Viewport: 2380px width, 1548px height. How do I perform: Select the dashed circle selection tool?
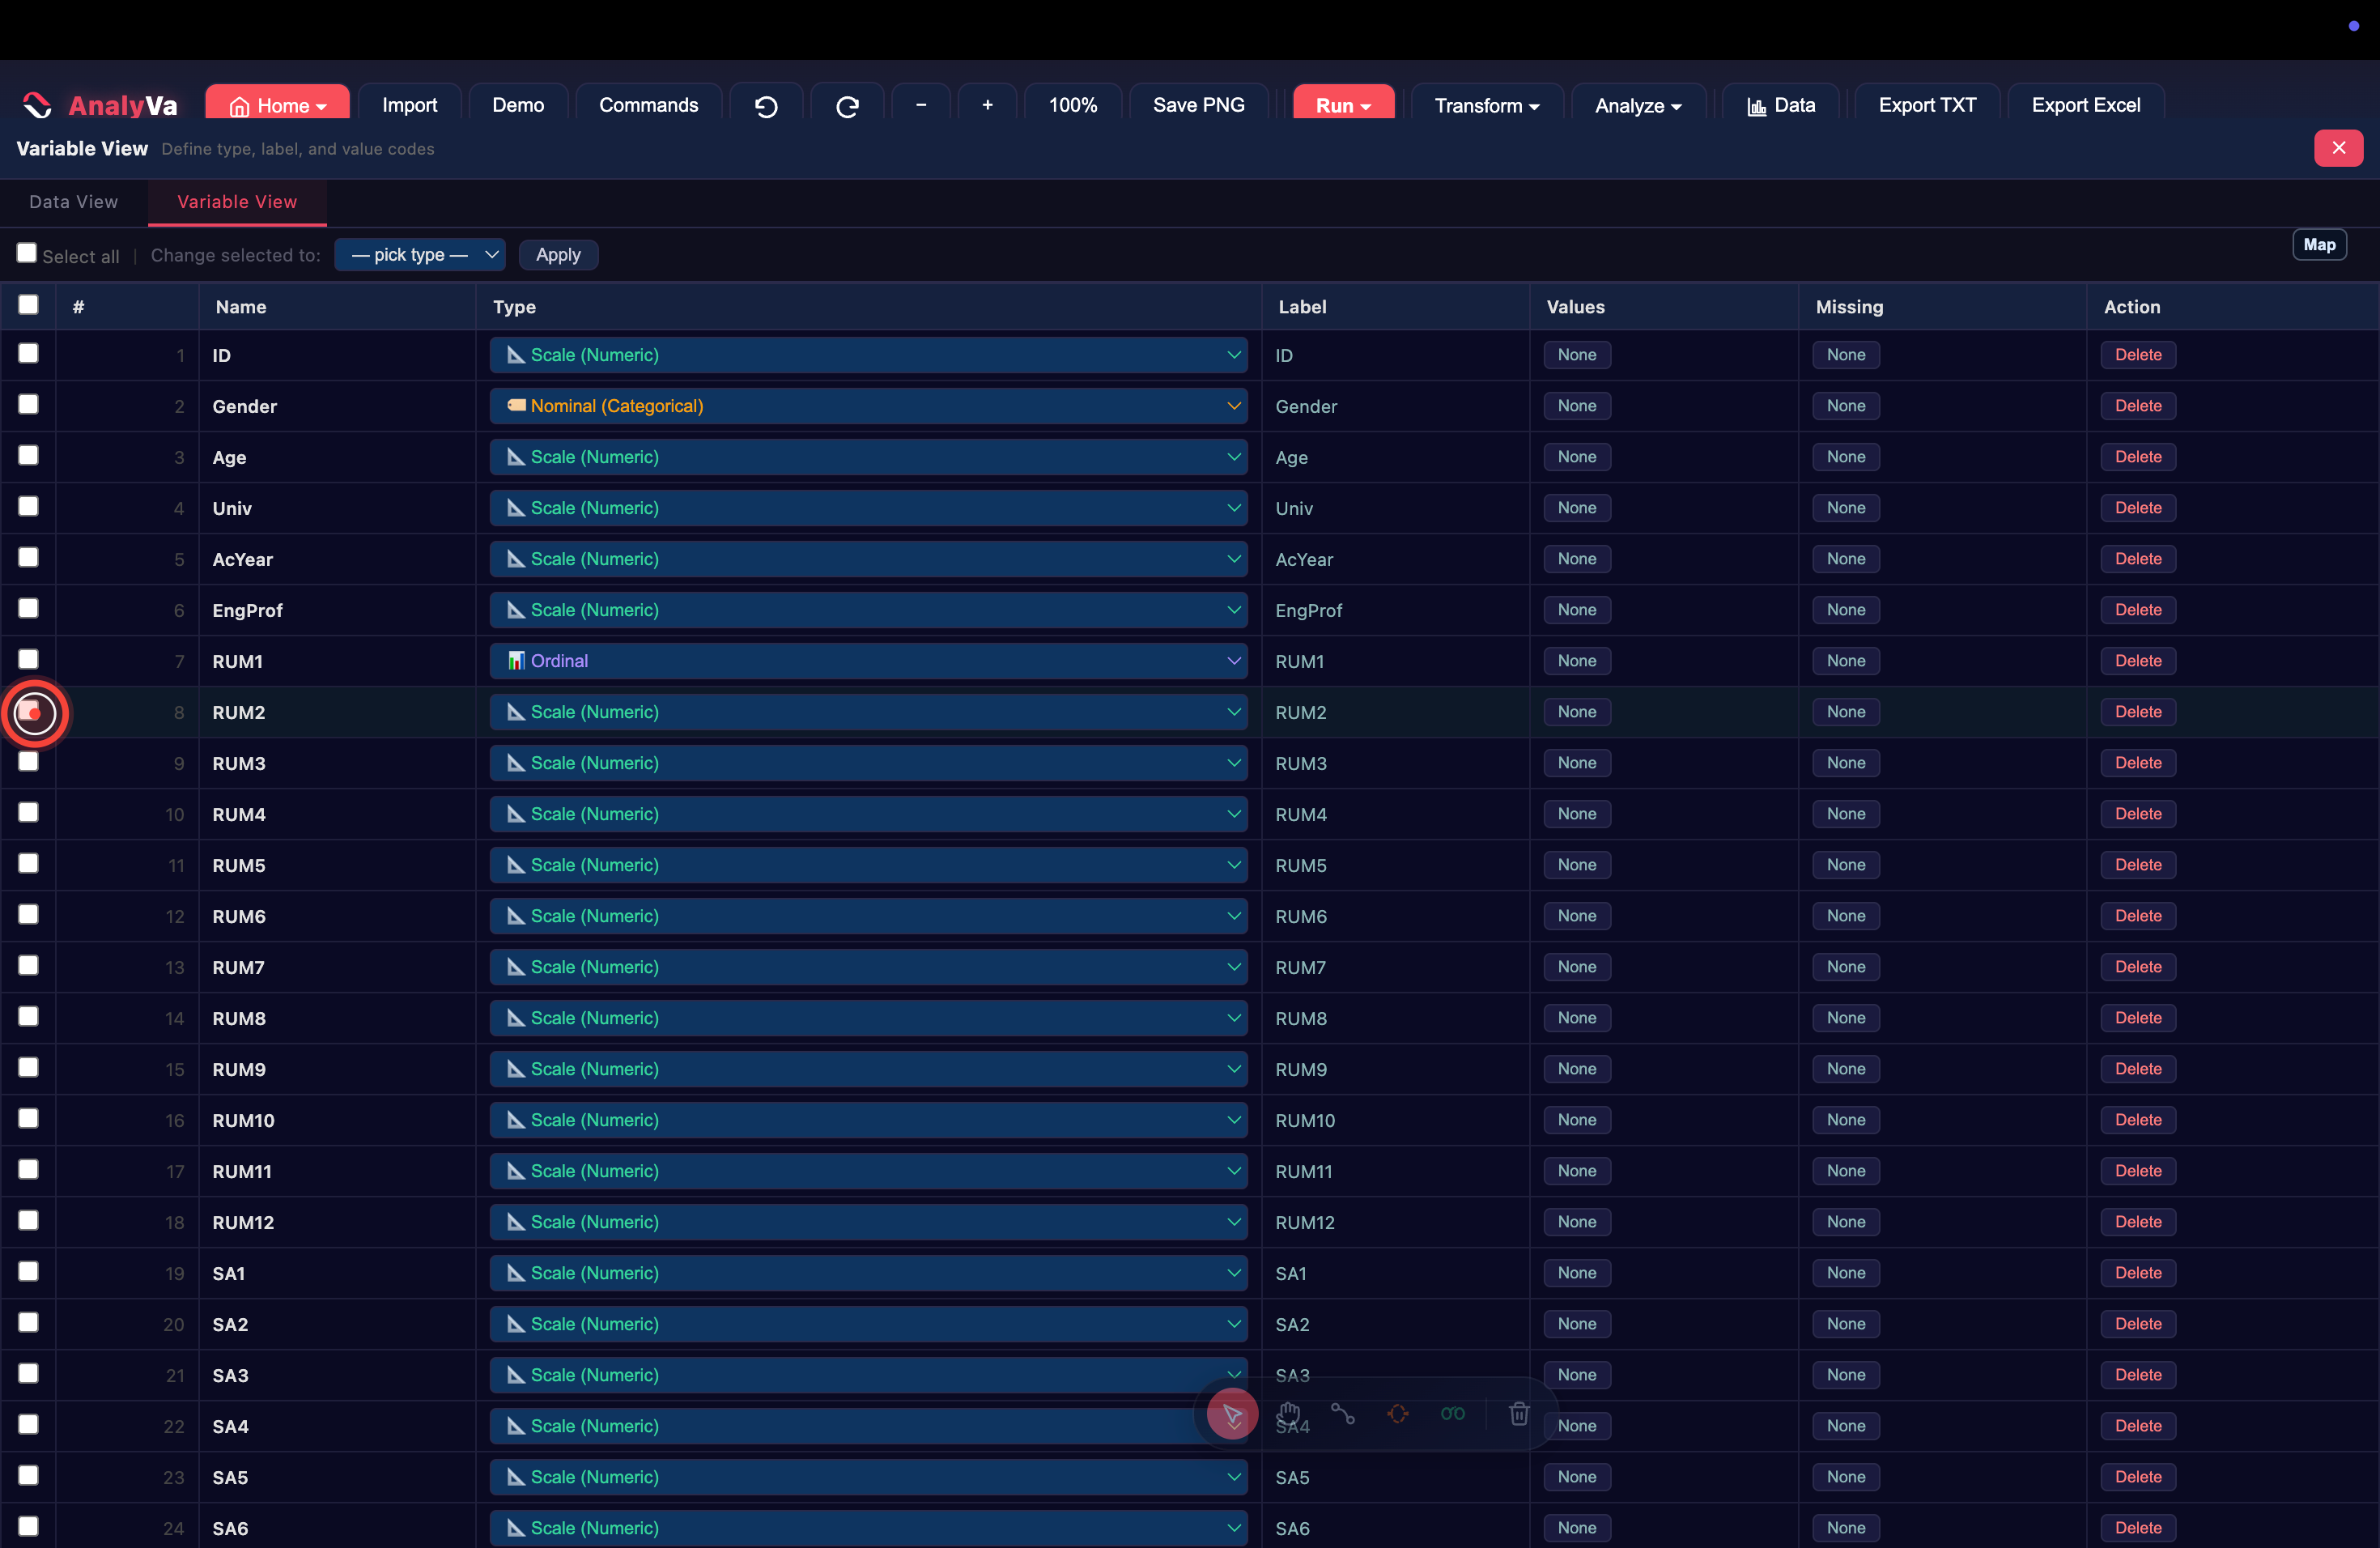(1398, 1413)
